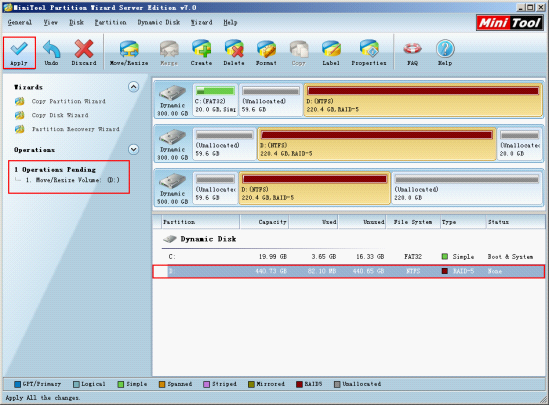This screenshot has width=550, height=406.
Task: Sort by the Partition column header
Action: click(200, 222)
